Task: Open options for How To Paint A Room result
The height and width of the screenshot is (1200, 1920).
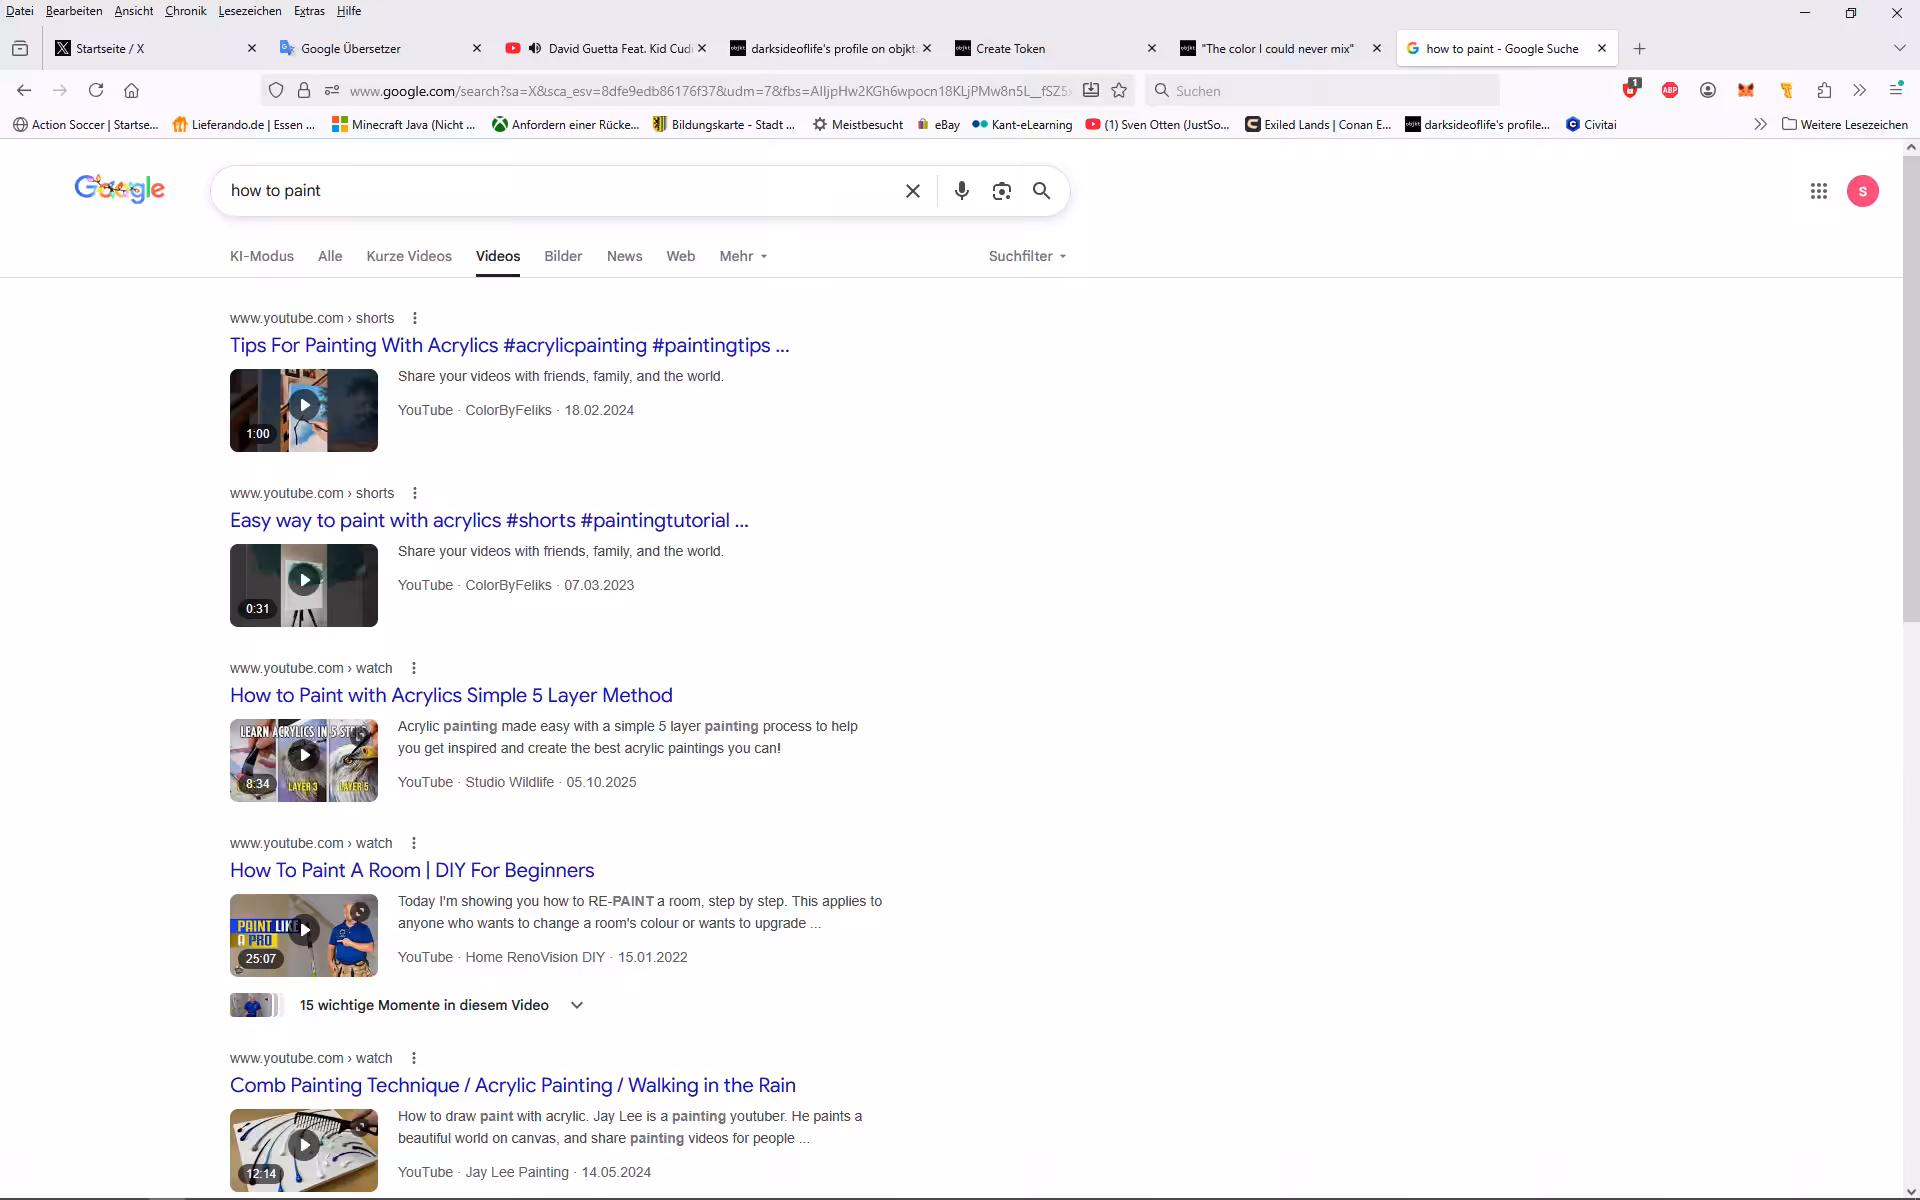Action: point(414,843)
